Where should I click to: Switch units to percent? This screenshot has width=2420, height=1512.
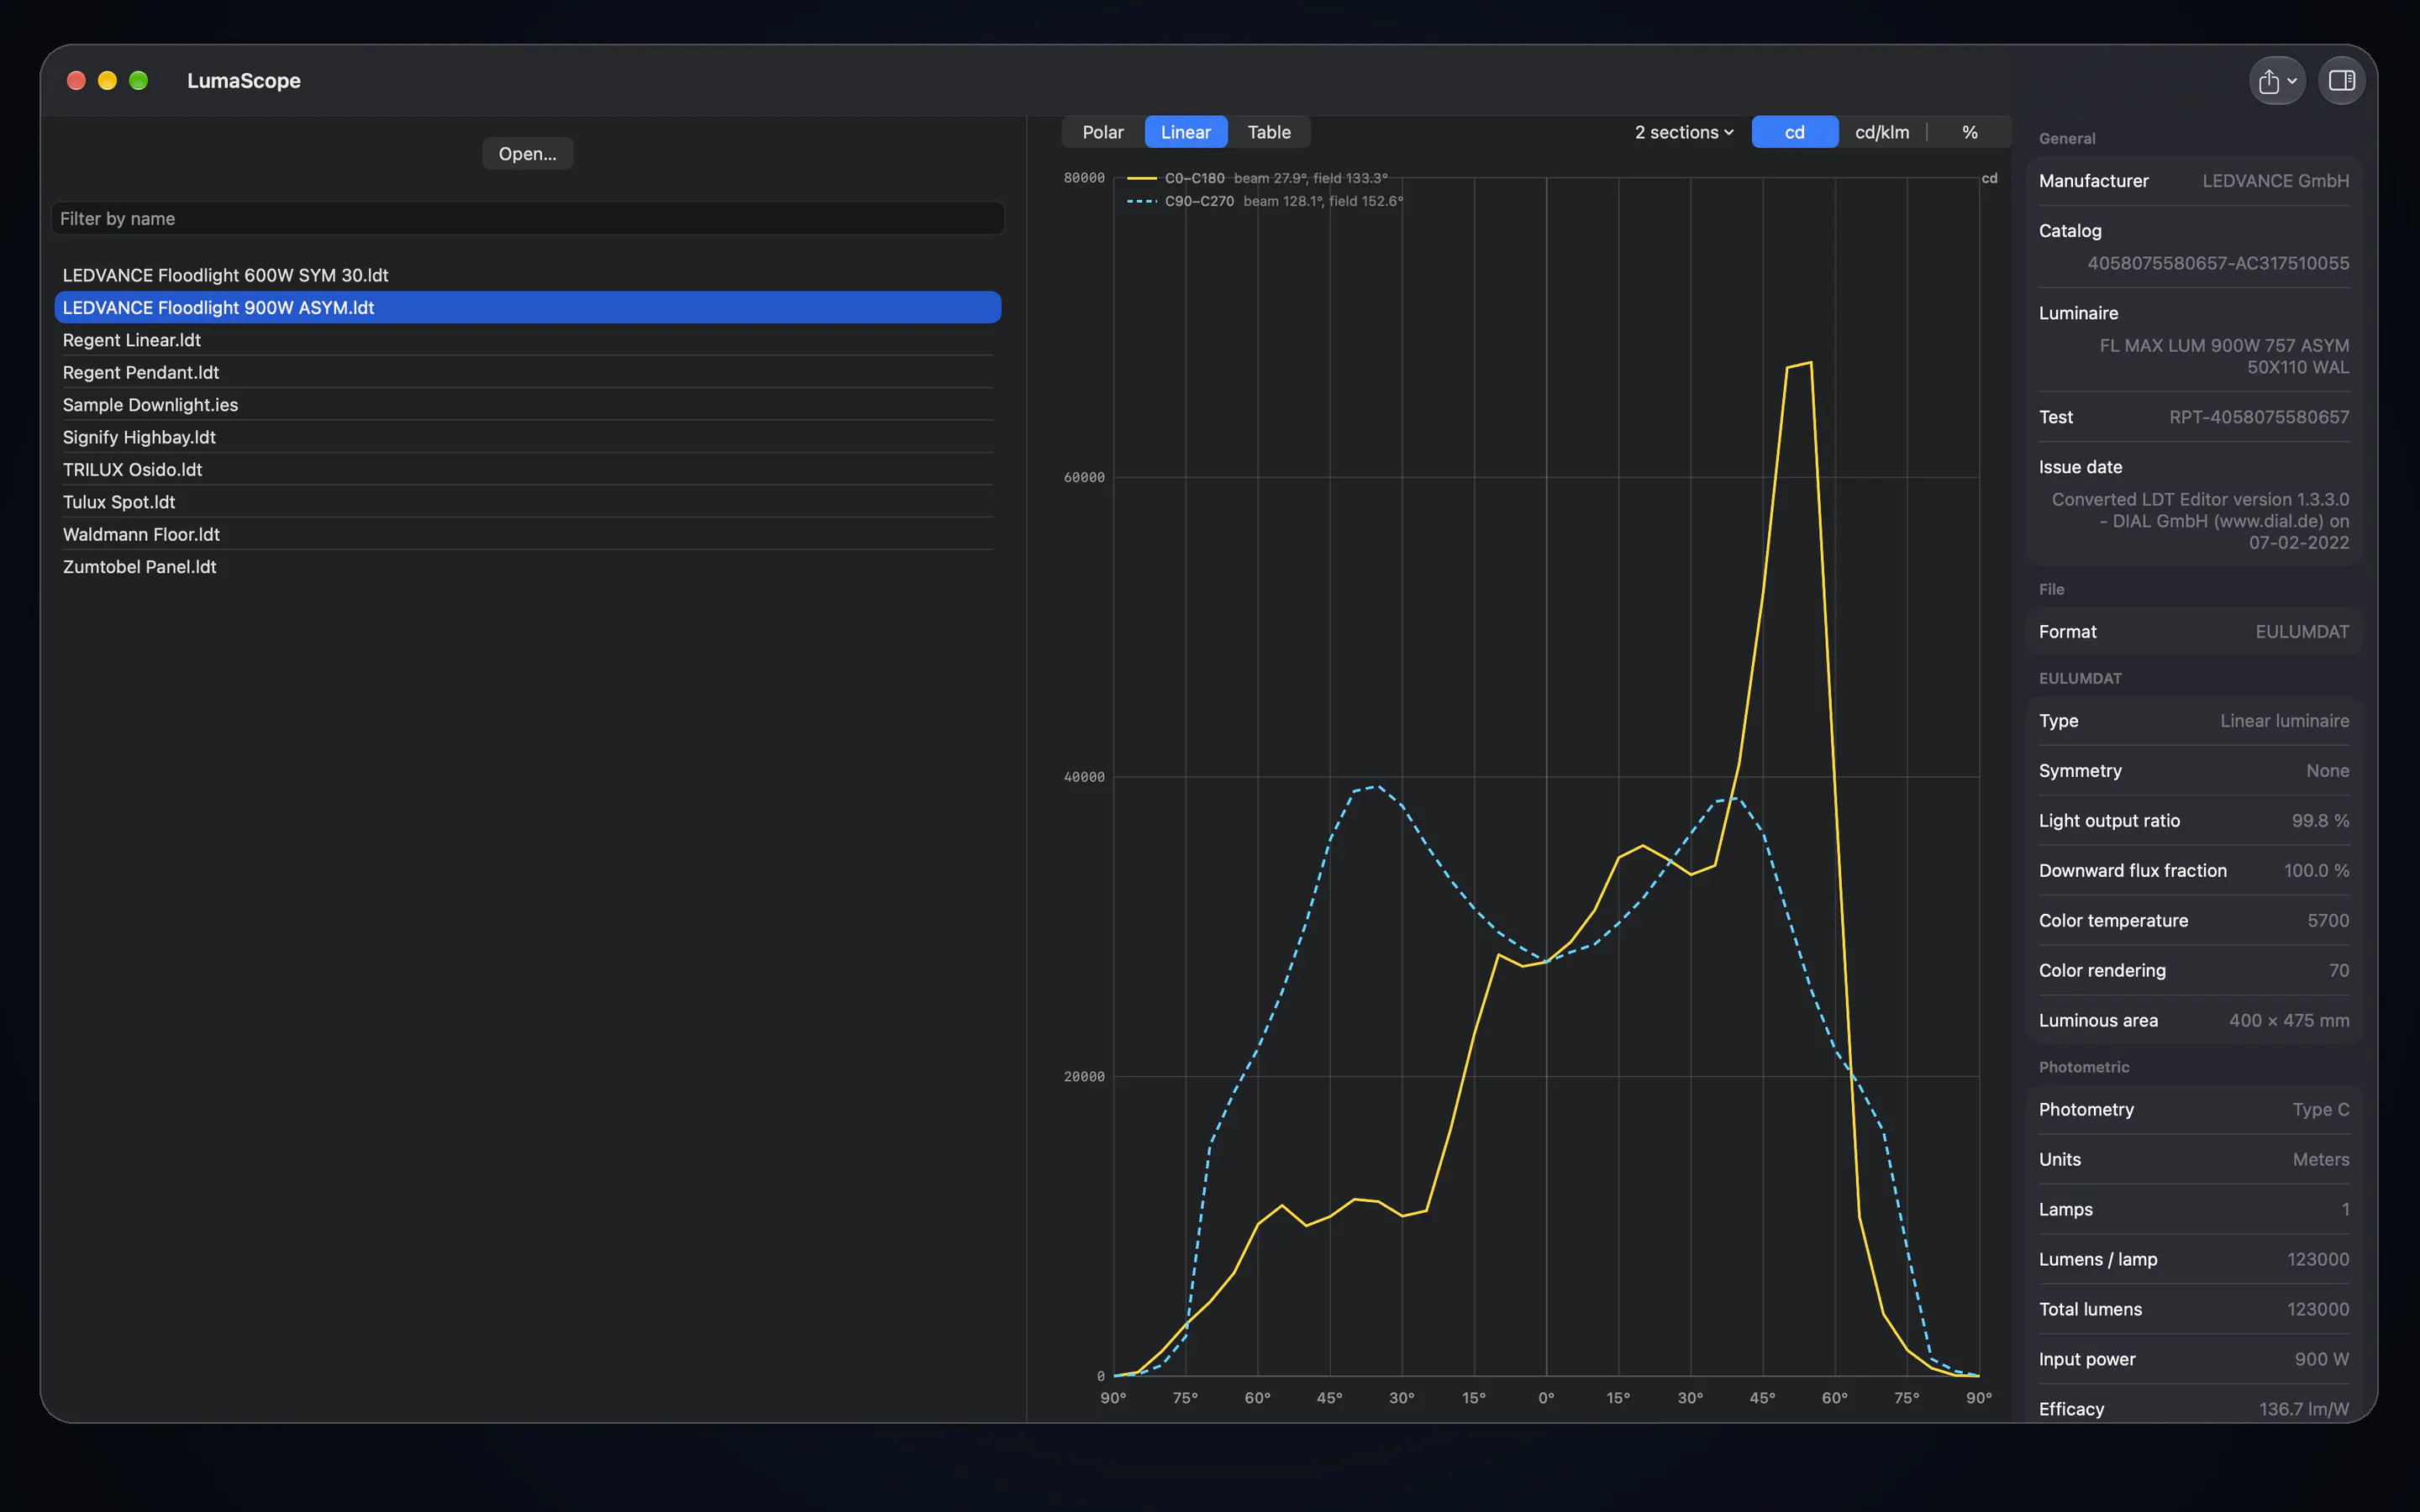(1969, 132)
